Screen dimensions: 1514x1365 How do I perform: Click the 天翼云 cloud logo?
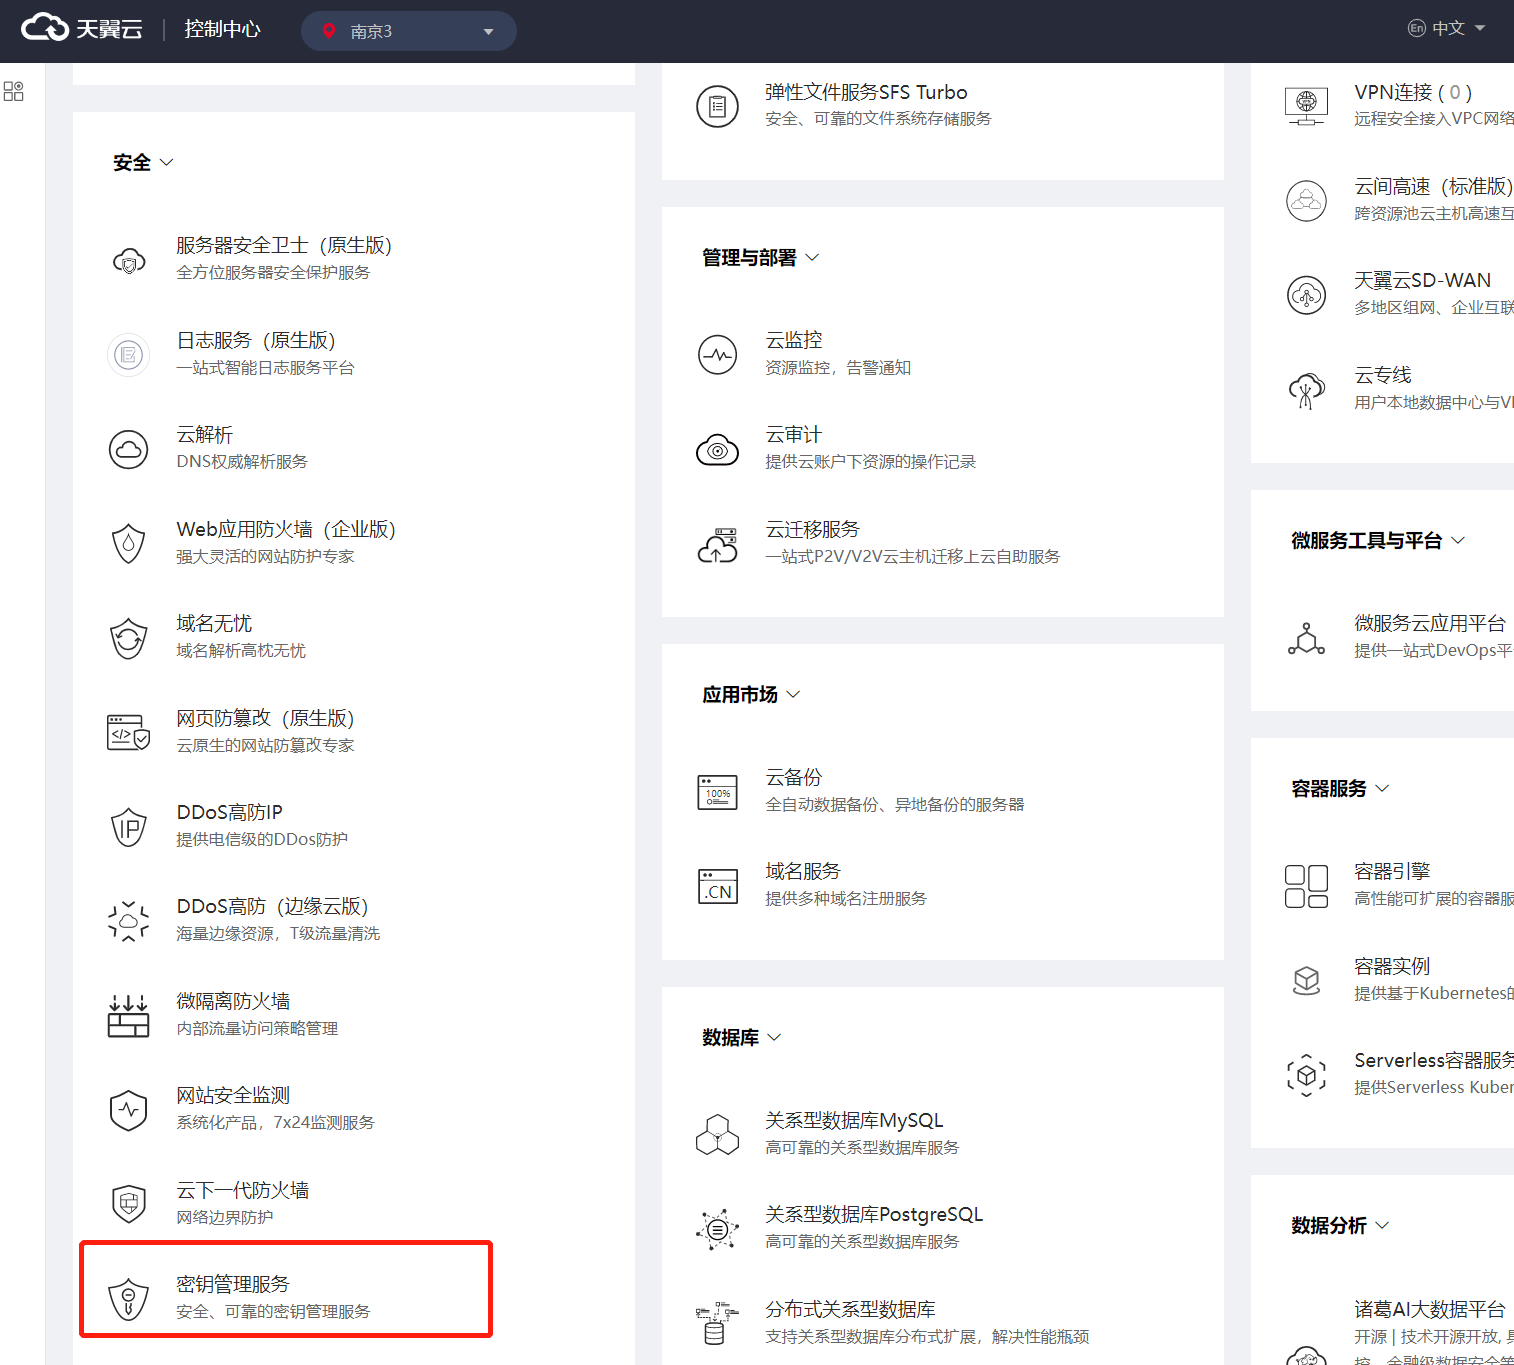(82, 28)
